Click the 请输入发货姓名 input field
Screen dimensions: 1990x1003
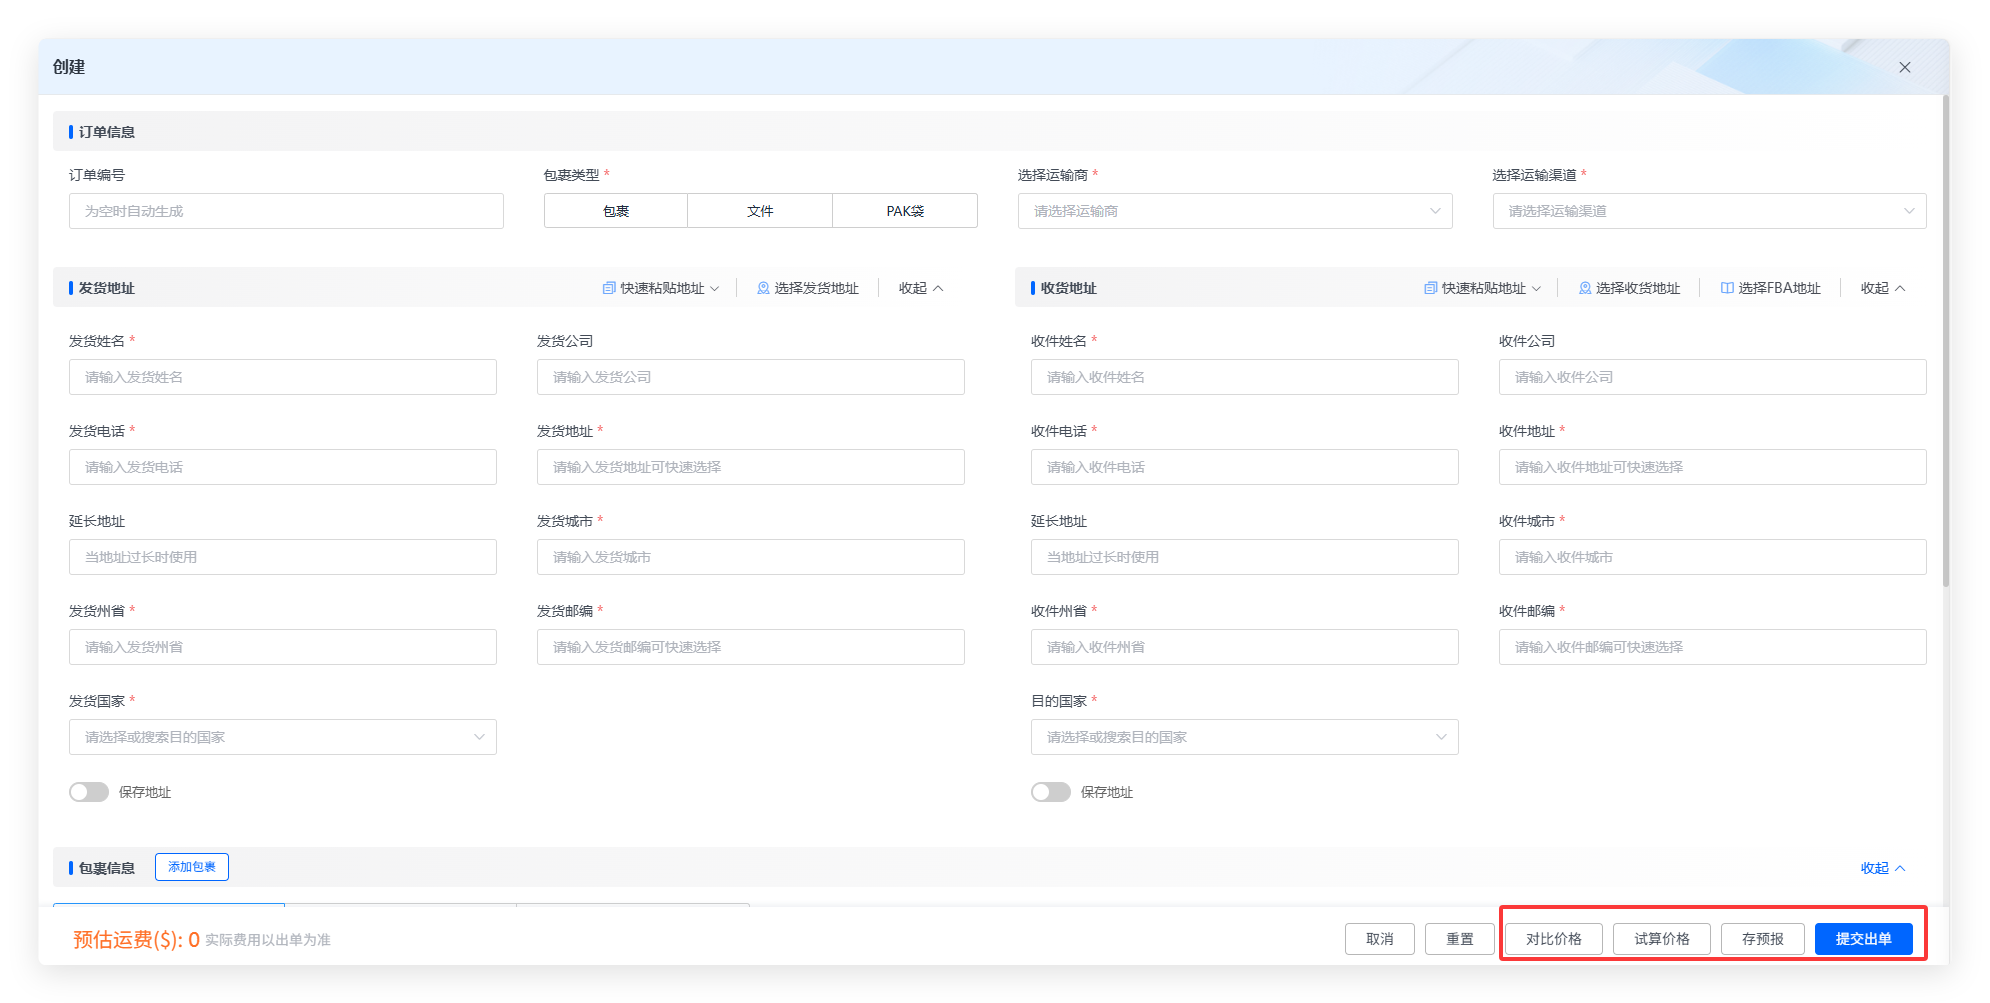click(282, 377)
